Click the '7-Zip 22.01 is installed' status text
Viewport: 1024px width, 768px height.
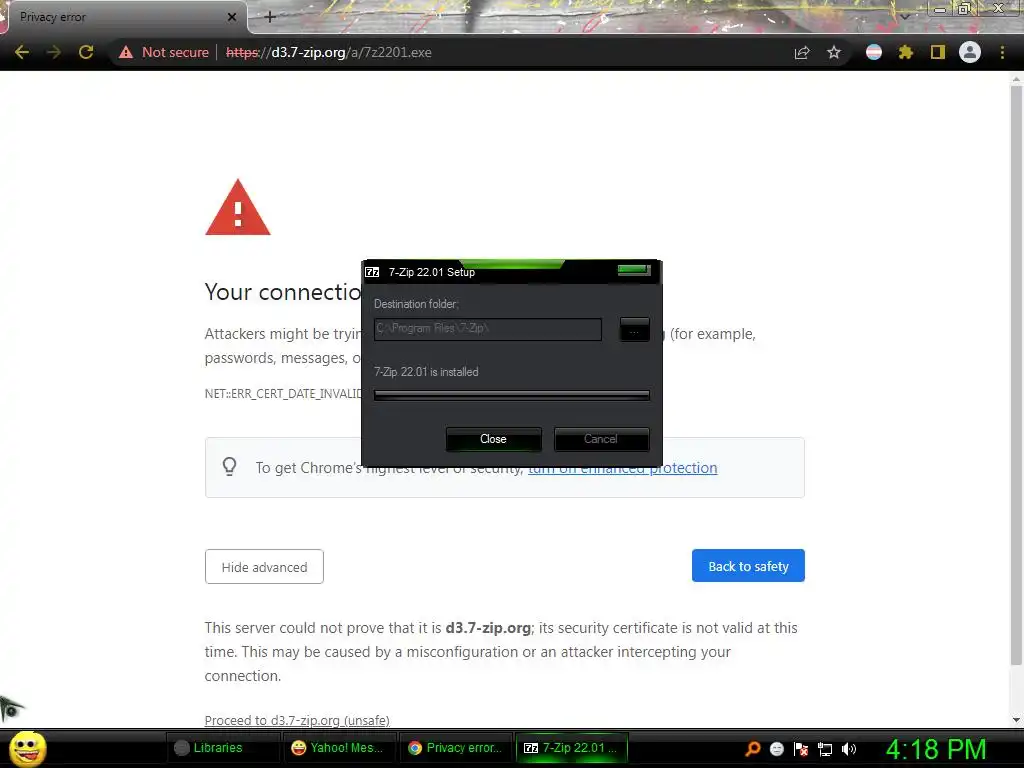click(x=426, y=372)
